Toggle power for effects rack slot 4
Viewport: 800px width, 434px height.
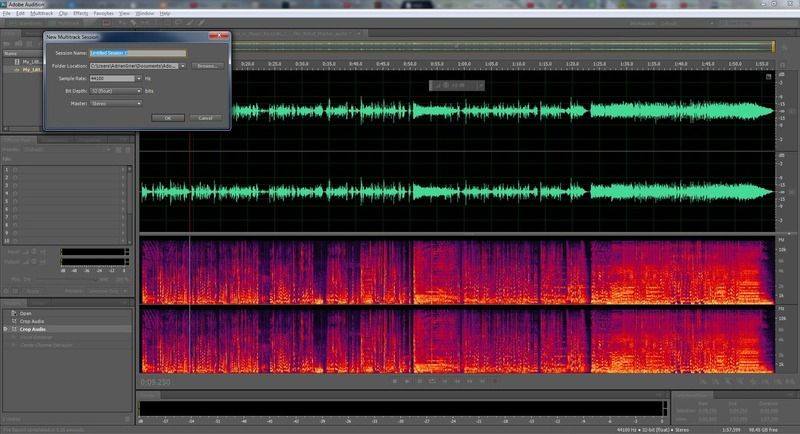[x=15, y=193]
